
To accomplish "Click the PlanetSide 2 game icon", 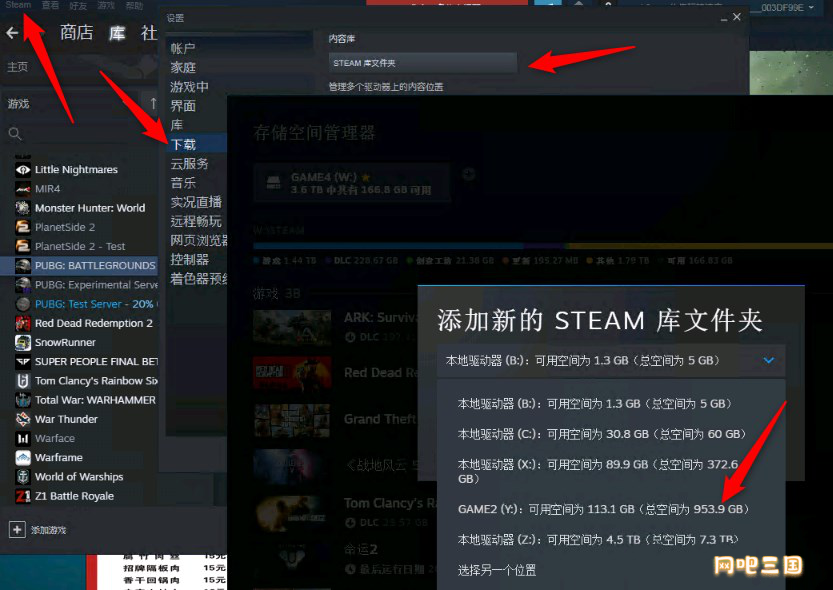I will click(23, 227).
